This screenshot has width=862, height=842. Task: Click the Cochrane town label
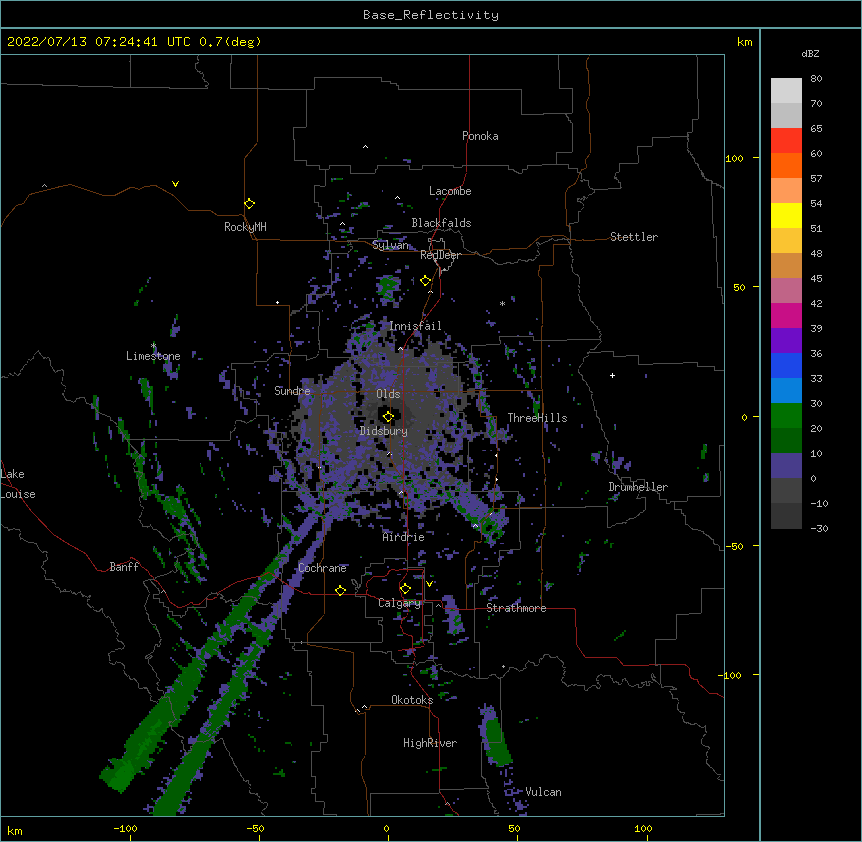pyautogui.click(x=322, y=568)
